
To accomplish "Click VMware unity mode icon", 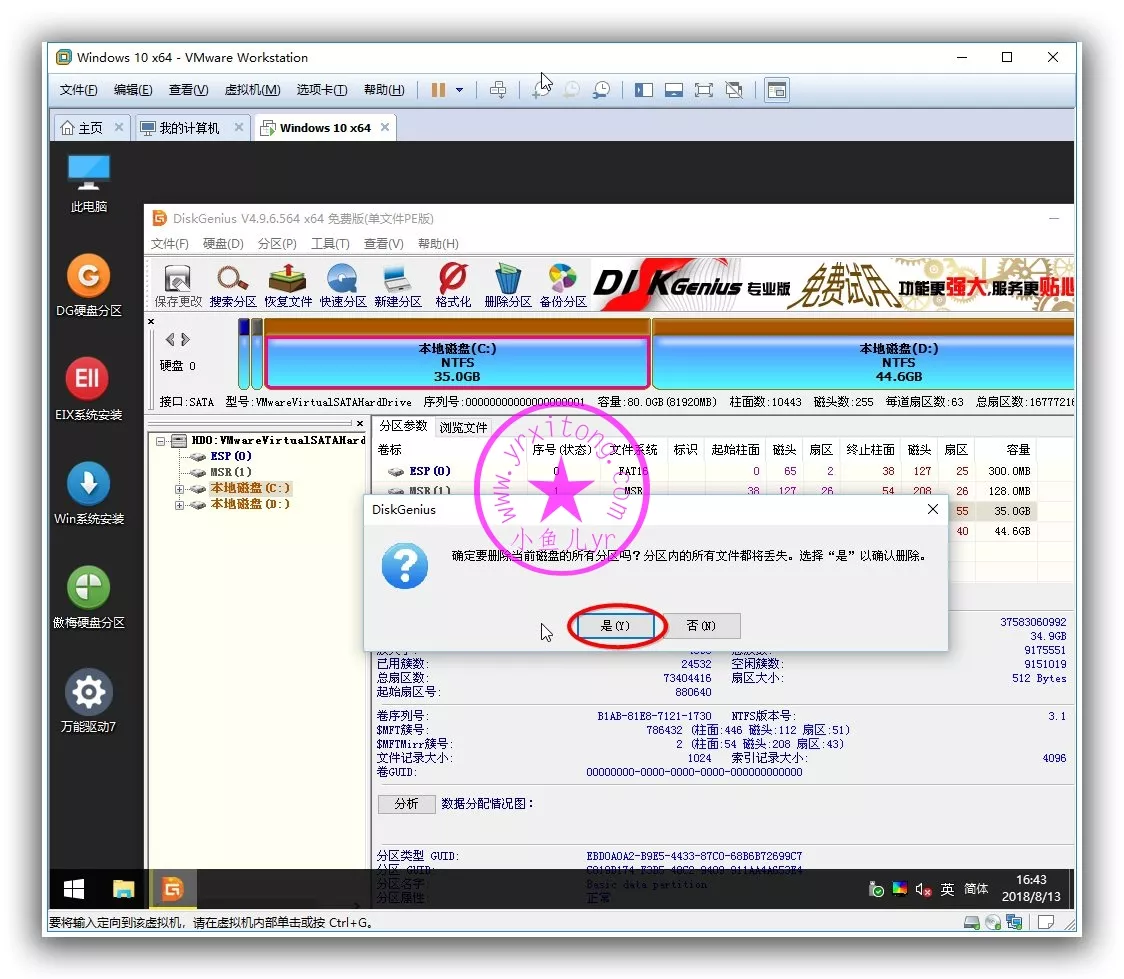I will (x=734, y=90).
